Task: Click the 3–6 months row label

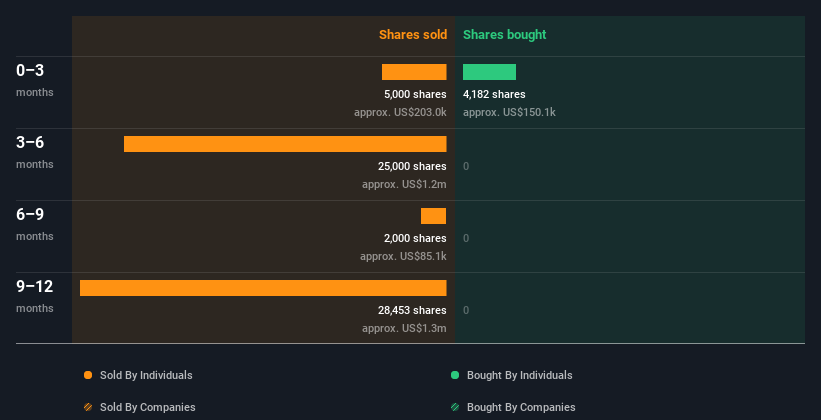Action: 35,152
